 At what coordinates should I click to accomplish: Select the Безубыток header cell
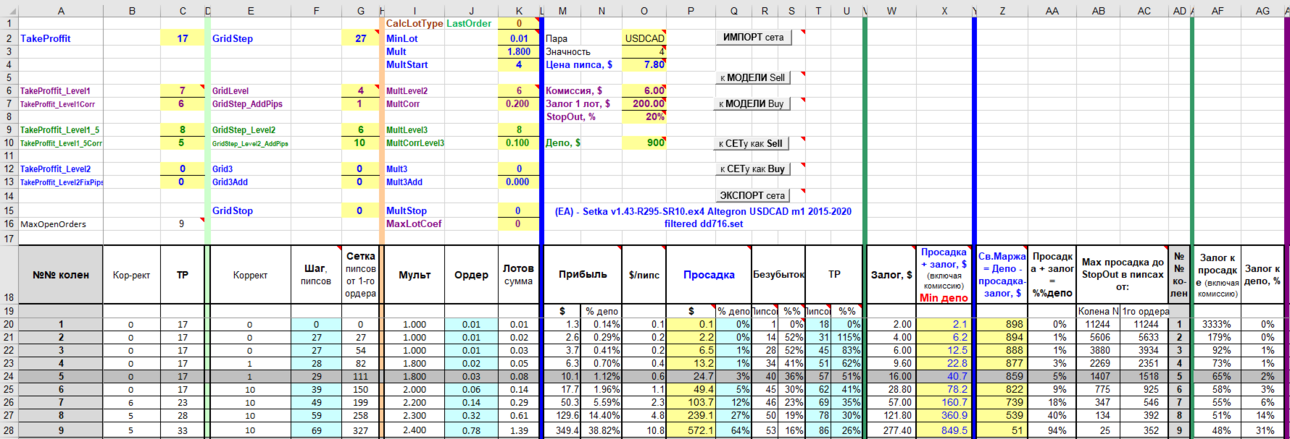click(x=777, y=274)
